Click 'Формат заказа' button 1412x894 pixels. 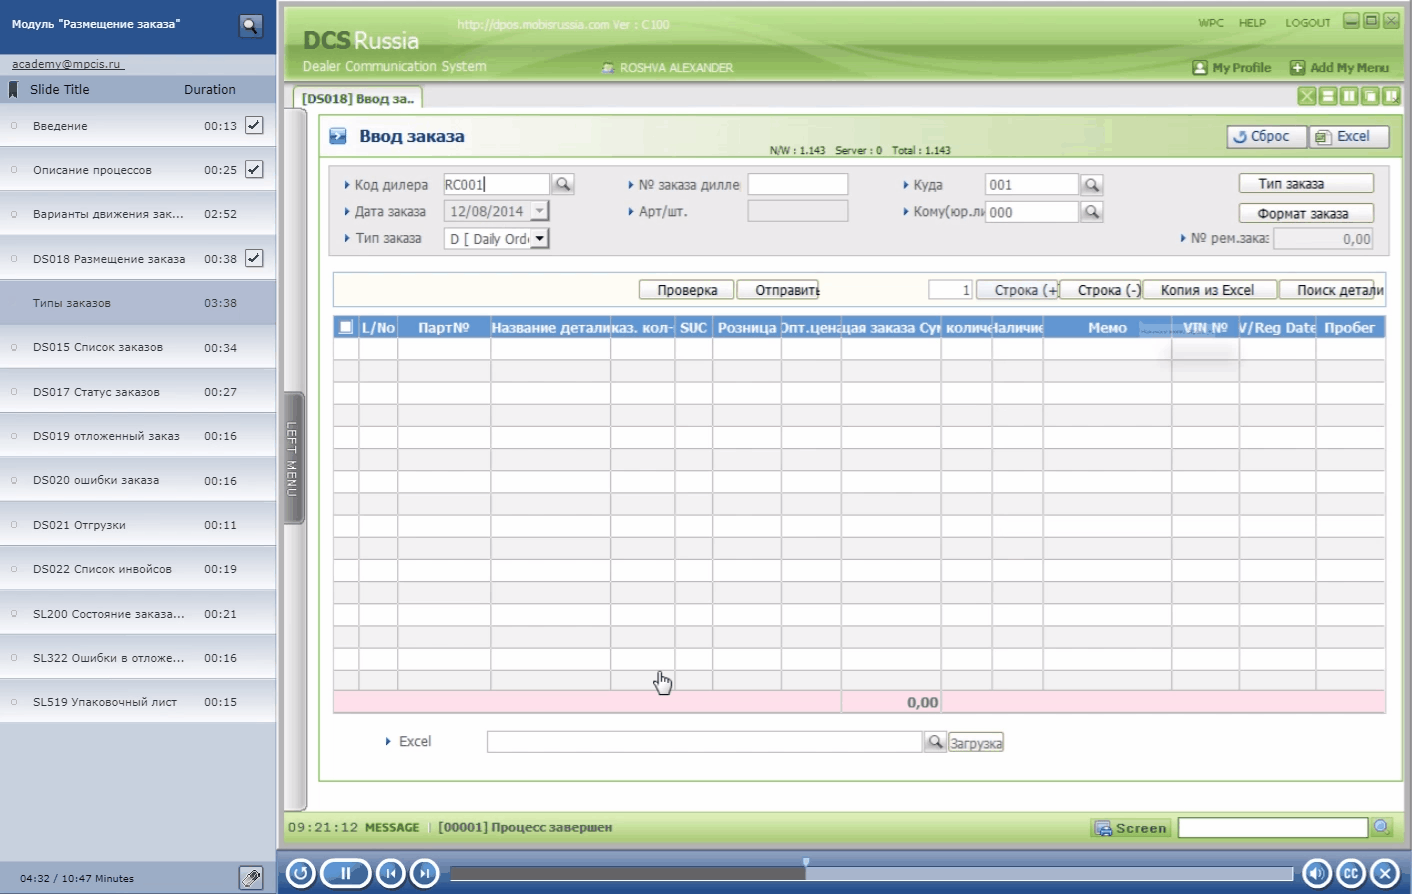pos(1306,213)
